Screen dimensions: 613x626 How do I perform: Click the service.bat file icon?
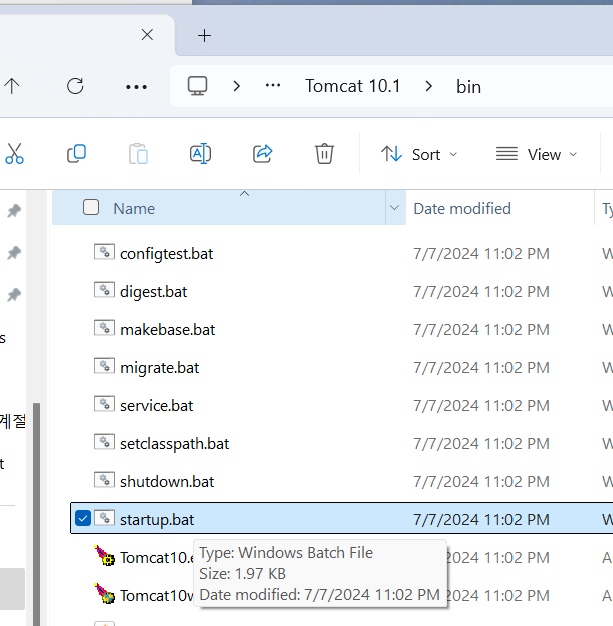pyautogui.click(x=105, y=404)
